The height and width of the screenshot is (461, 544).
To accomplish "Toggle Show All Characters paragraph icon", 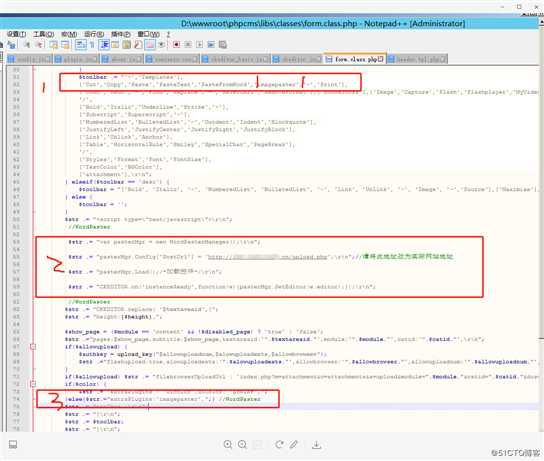I will click(92, 44).
